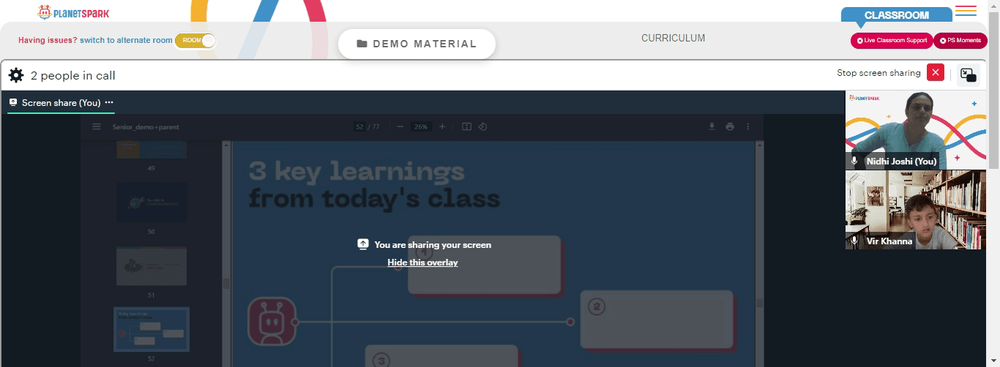Click Nidhi Joshi's video tile
Screen dimensions: 1000x367
(915, 130)
